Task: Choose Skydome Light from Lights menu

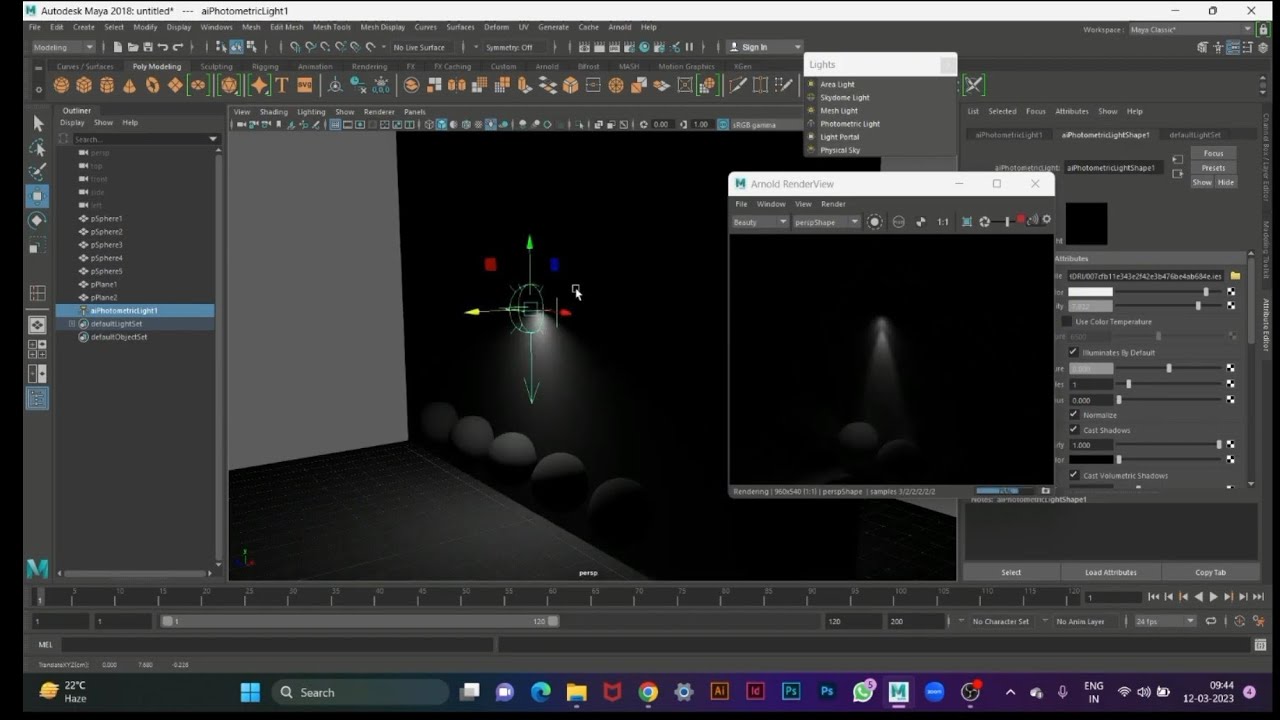Action: (x=845, y=98)
